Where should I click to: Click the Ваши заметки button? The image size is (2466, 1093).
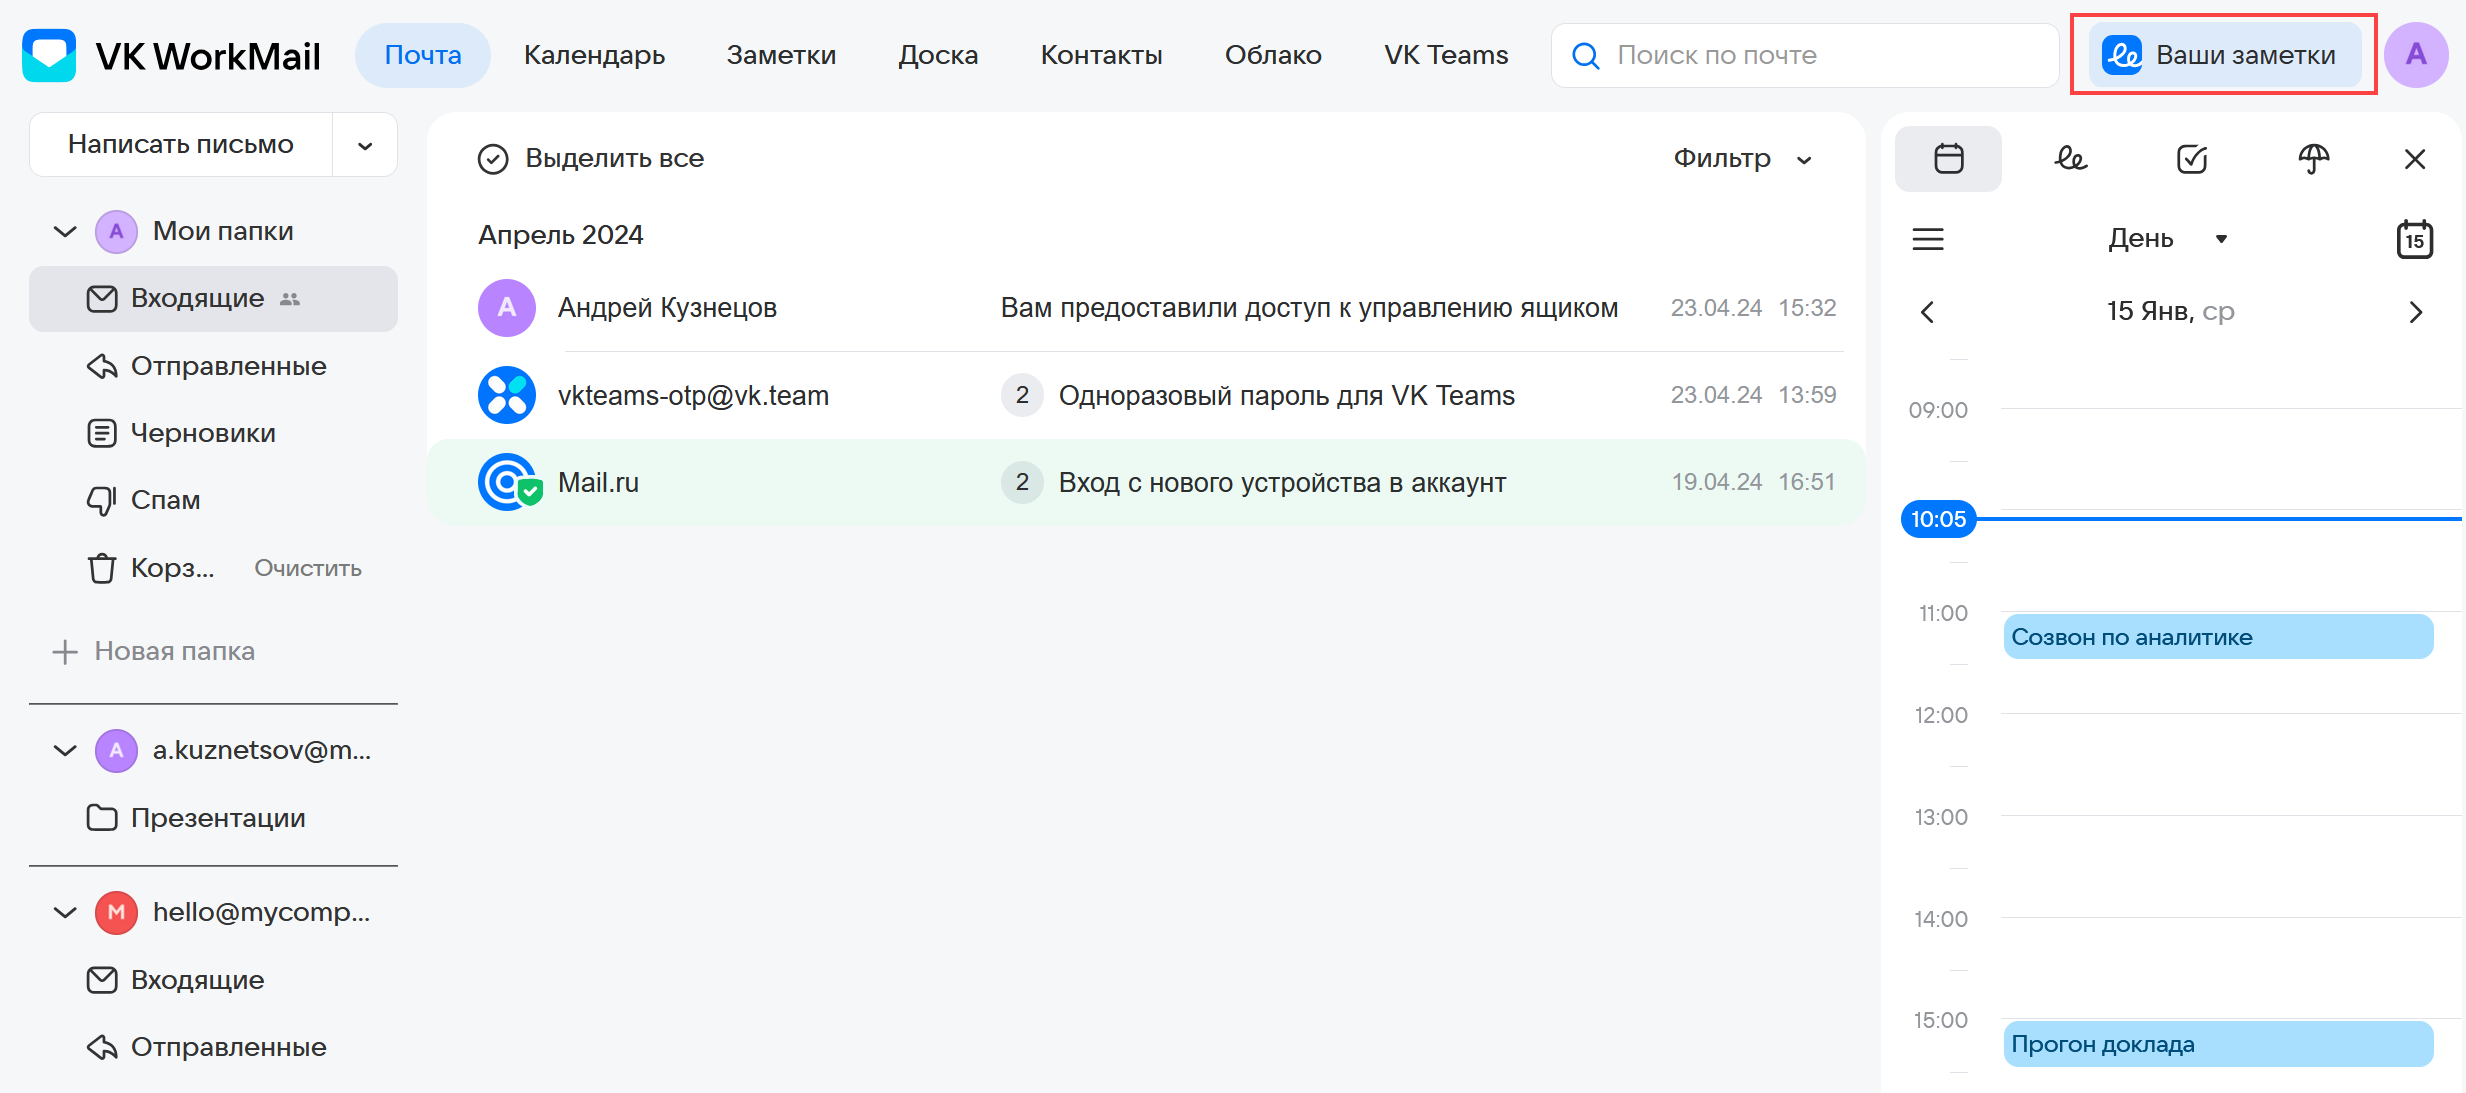pos(2224,55)
